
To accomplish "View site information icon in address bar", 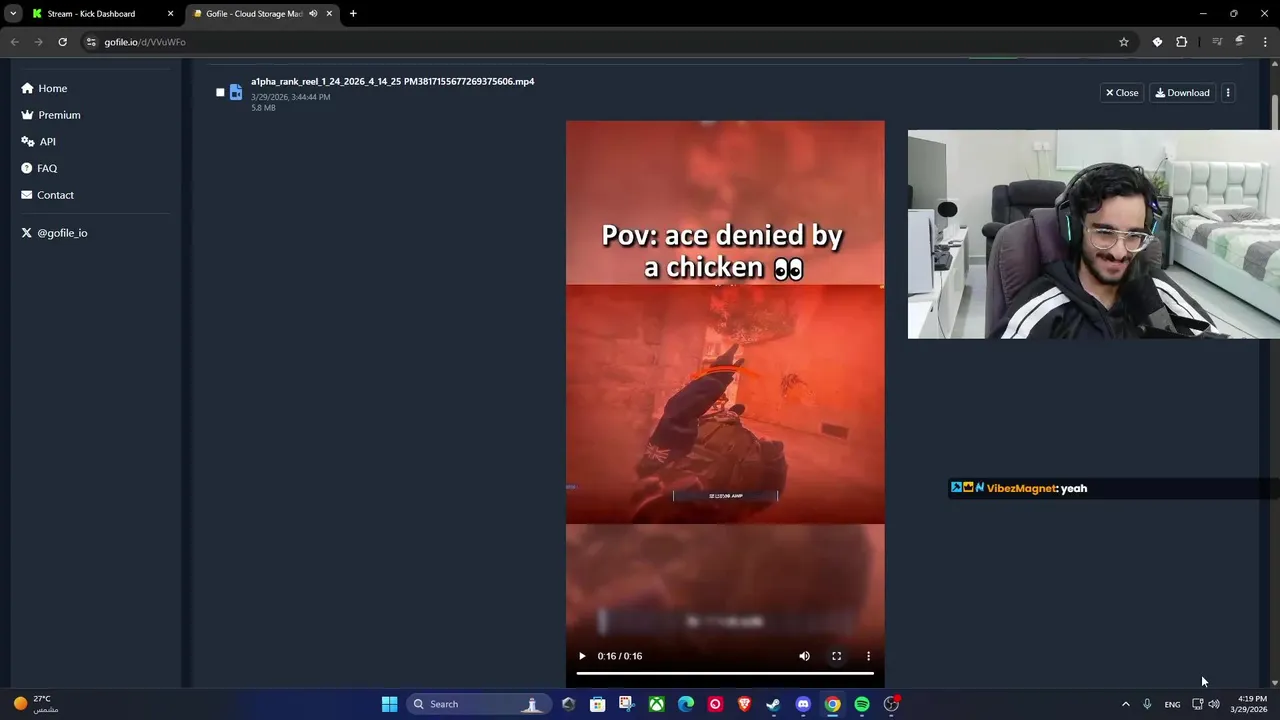I will tap(91, 42).
